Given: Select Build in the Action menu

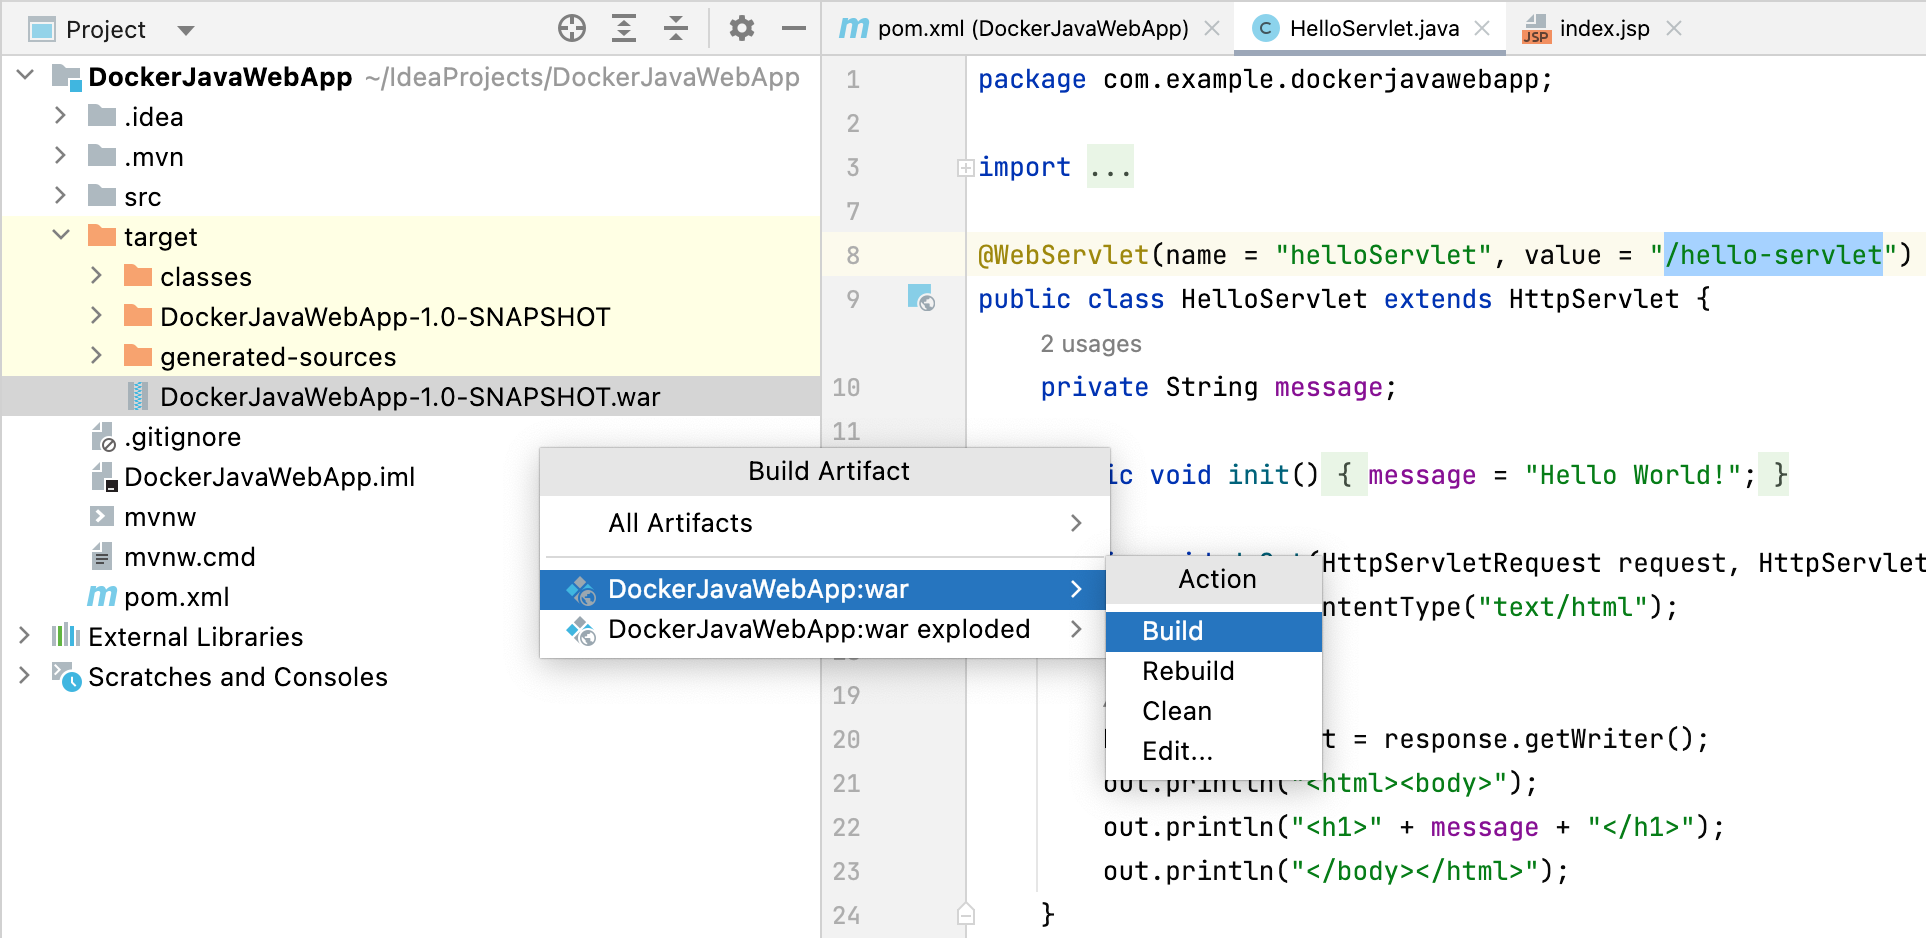Looking at the screenshot, I should point(1173,631).
